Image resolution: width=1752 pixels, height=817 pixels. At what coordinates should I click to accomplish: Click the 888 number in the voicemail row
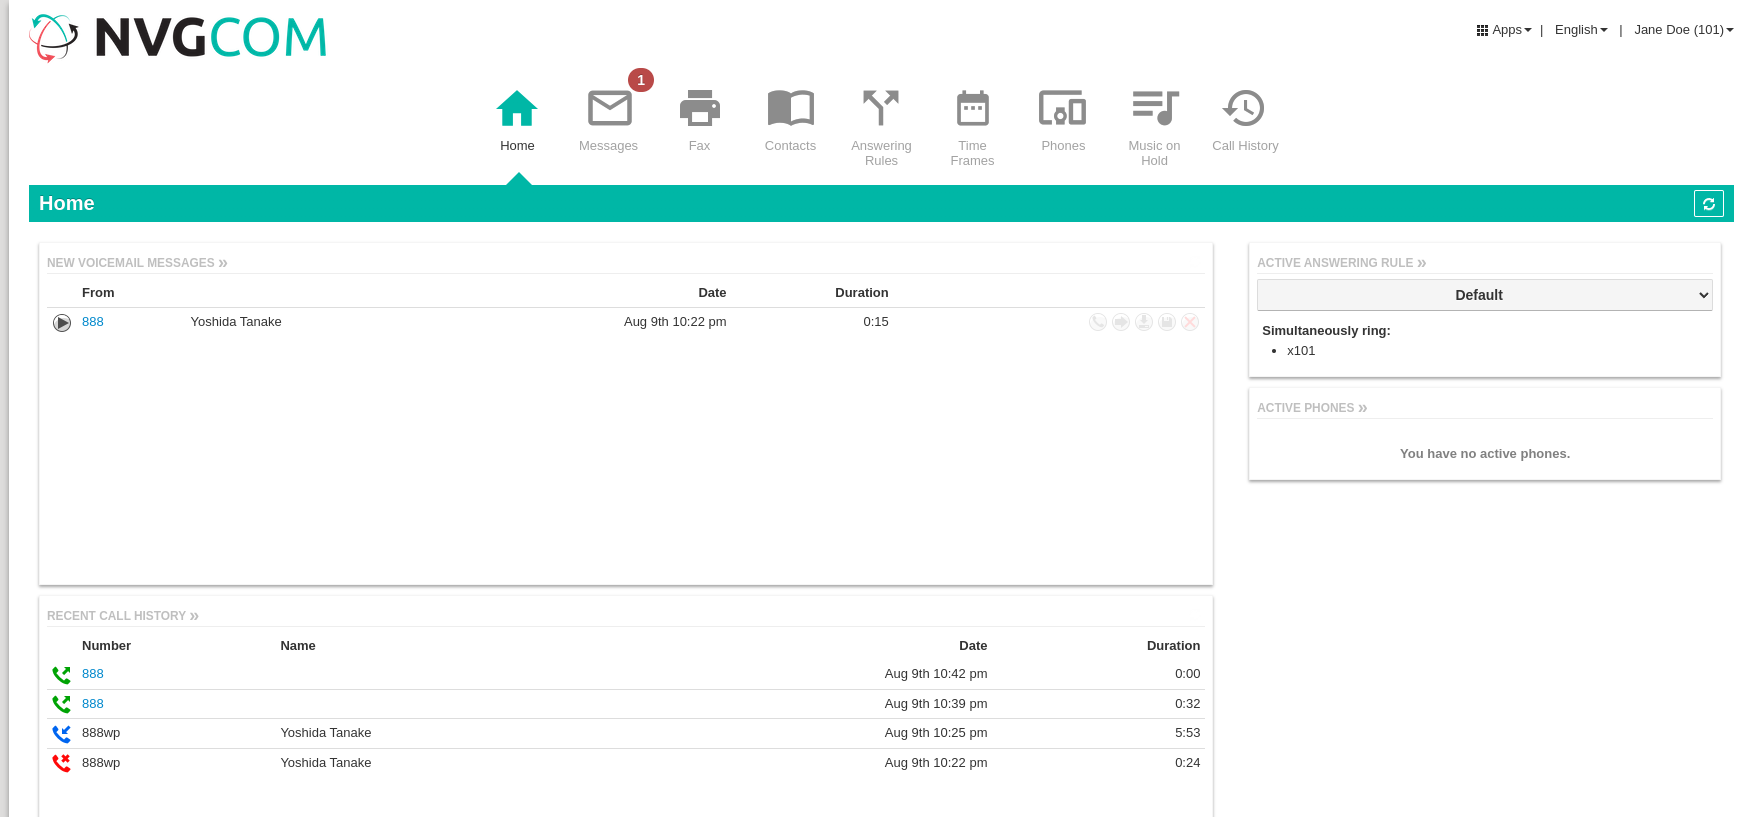pyautogui.click(x=93, y=322)
